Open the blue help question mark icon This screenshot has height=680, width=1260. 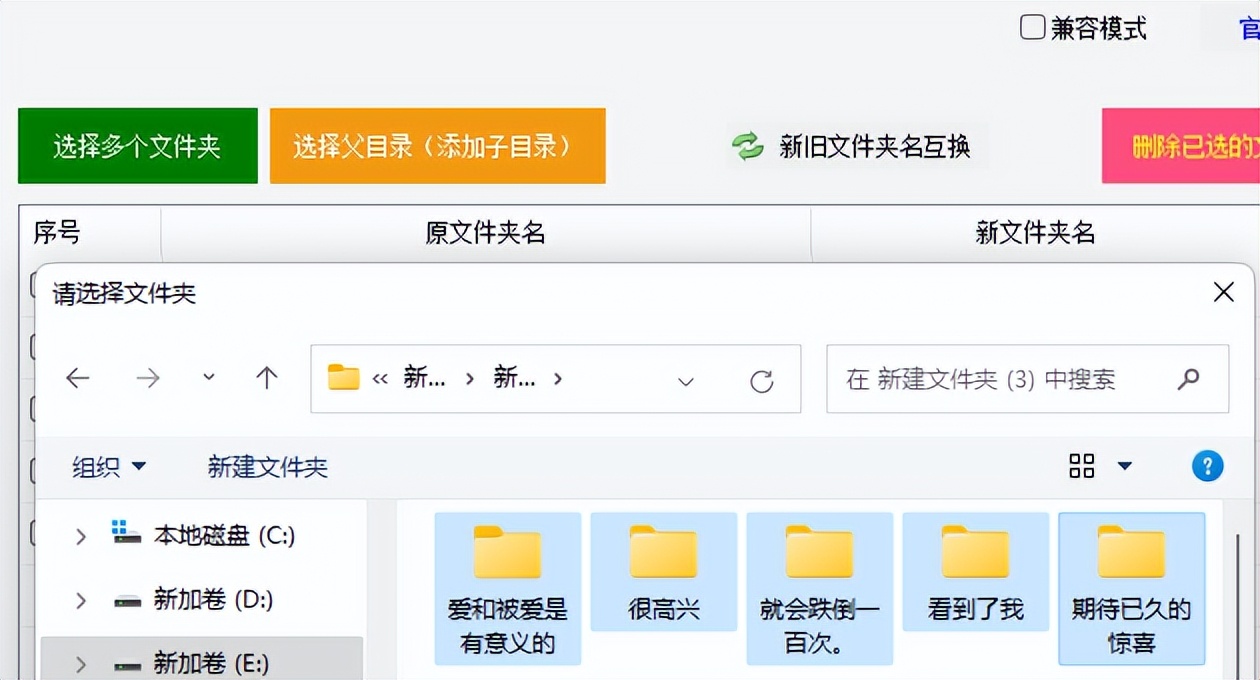[1207, 466]
